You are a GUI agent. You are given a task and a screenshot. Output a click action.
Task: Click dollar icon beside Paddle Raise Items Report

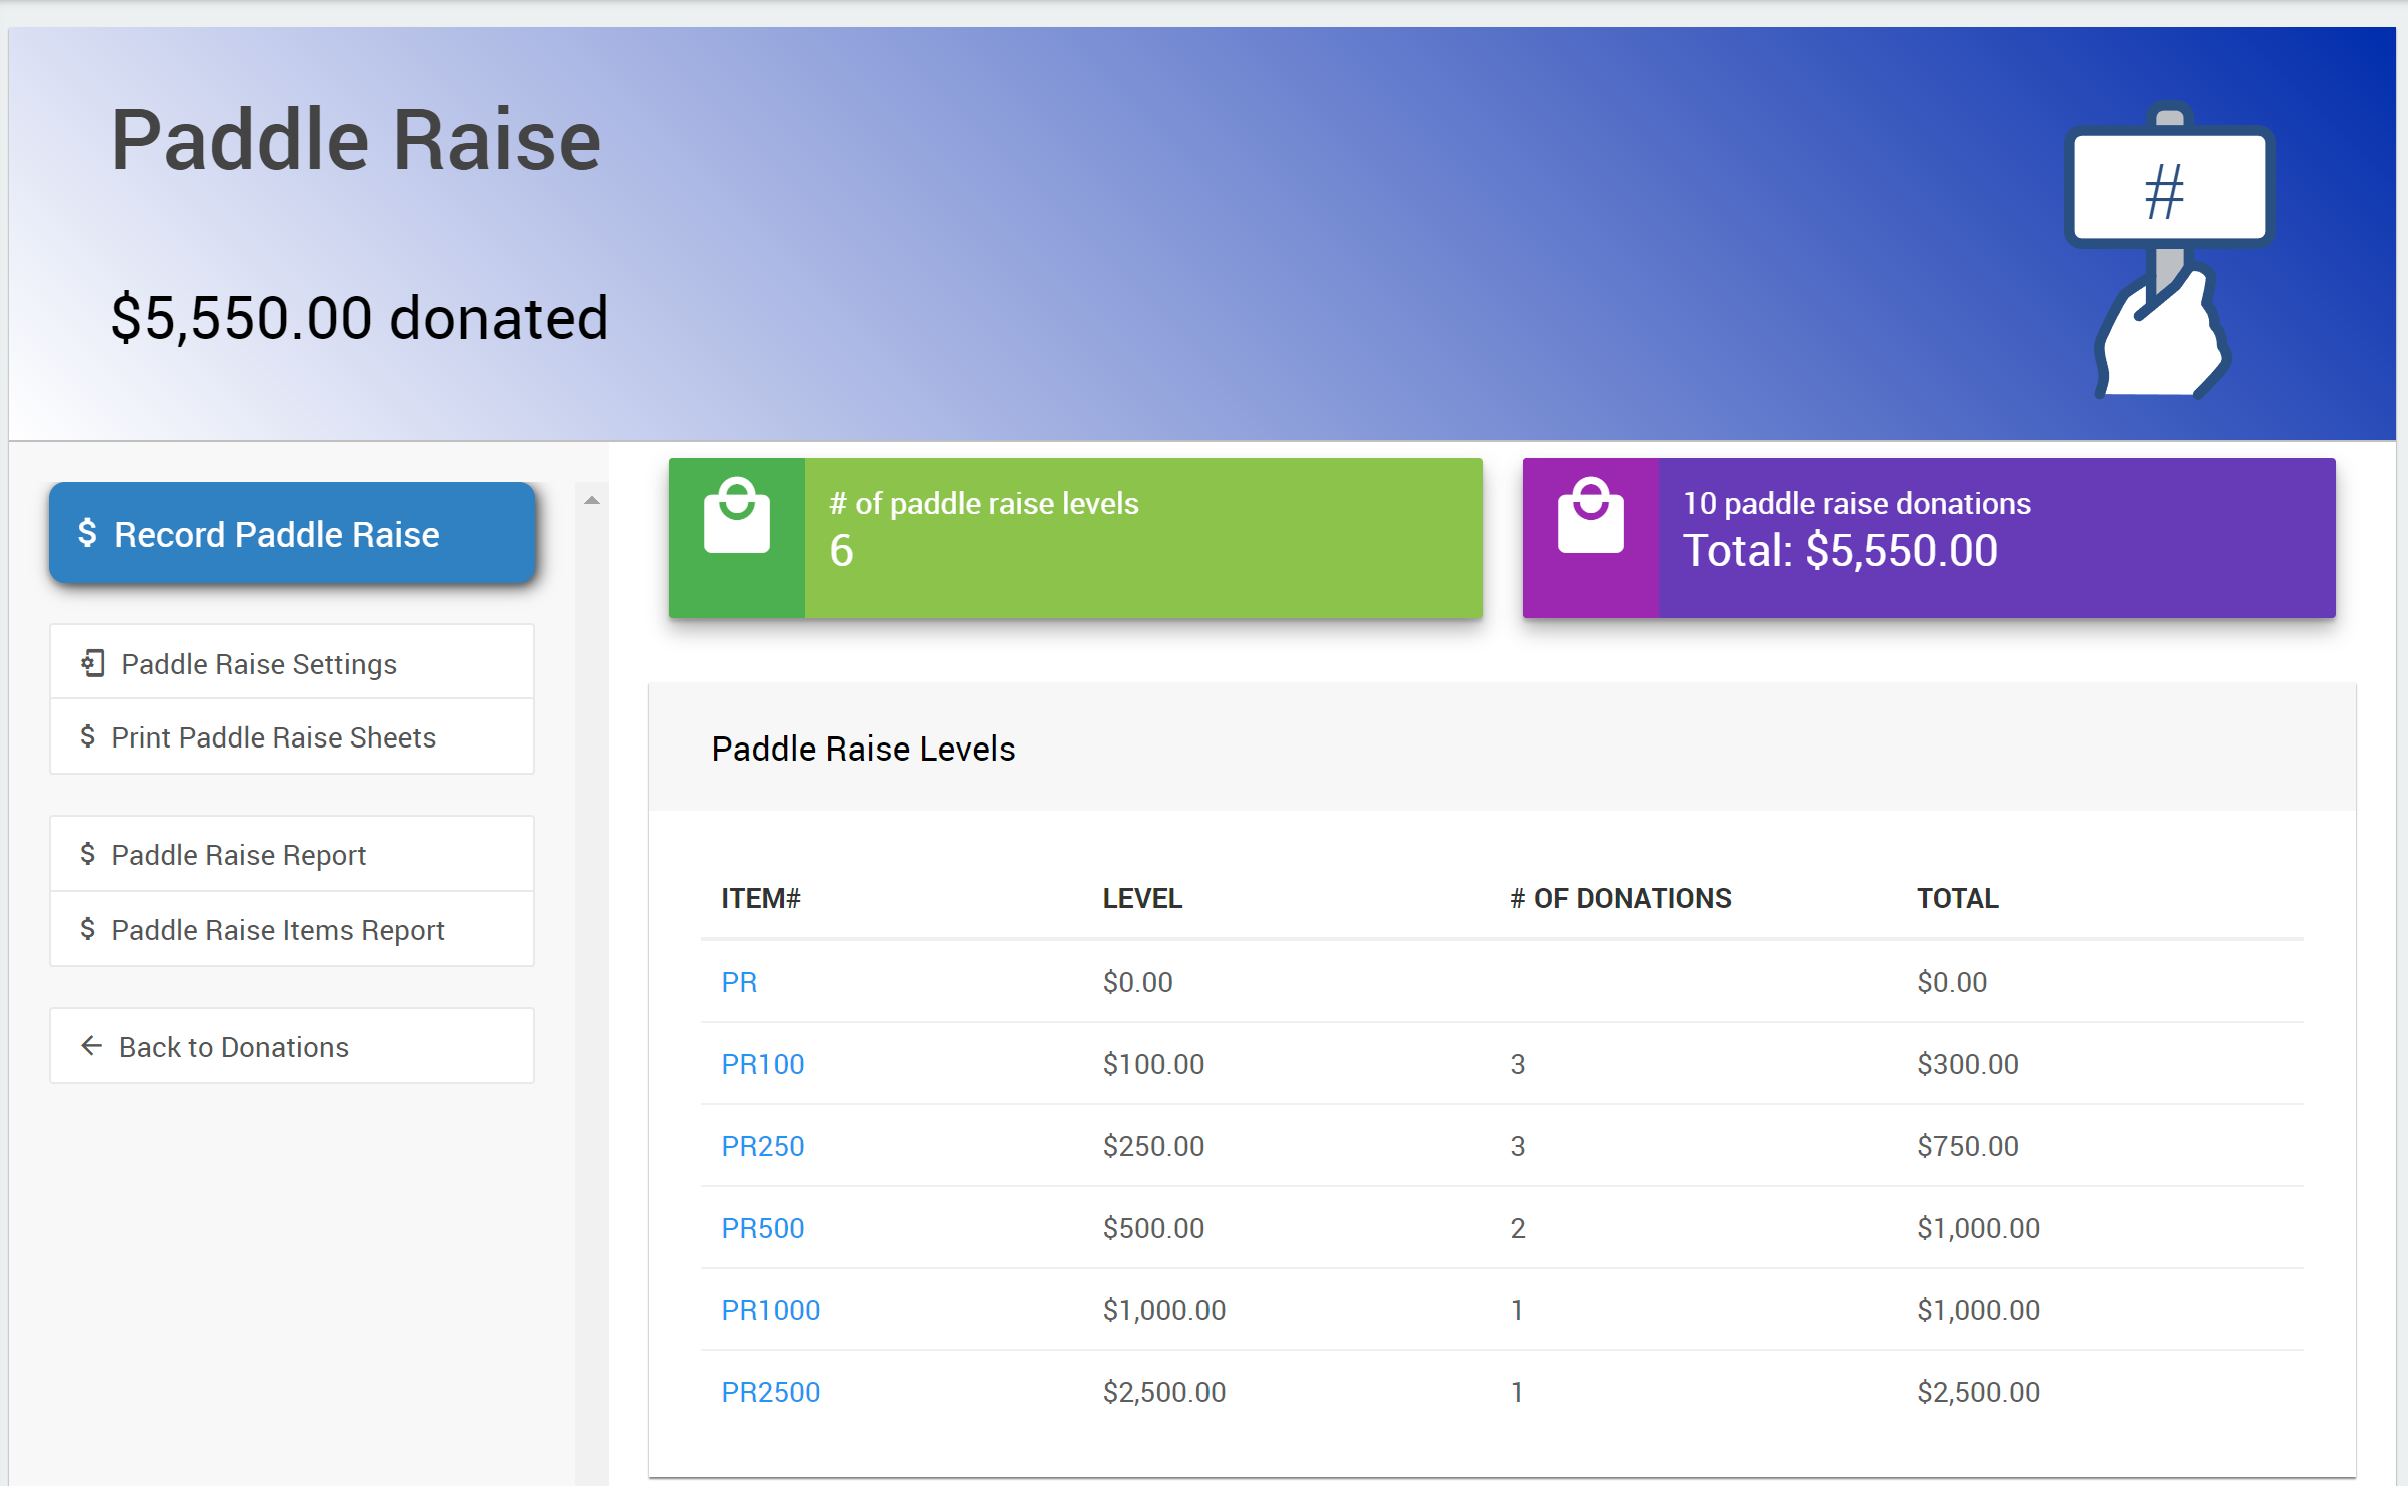[88, 929]
